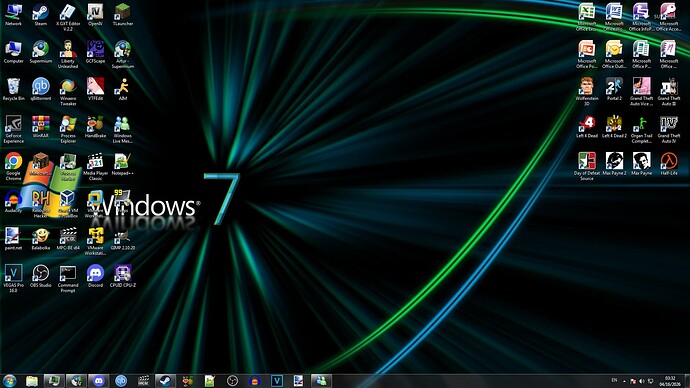
Task: Open OBS Studio from the taskbar
Action: 232,381
